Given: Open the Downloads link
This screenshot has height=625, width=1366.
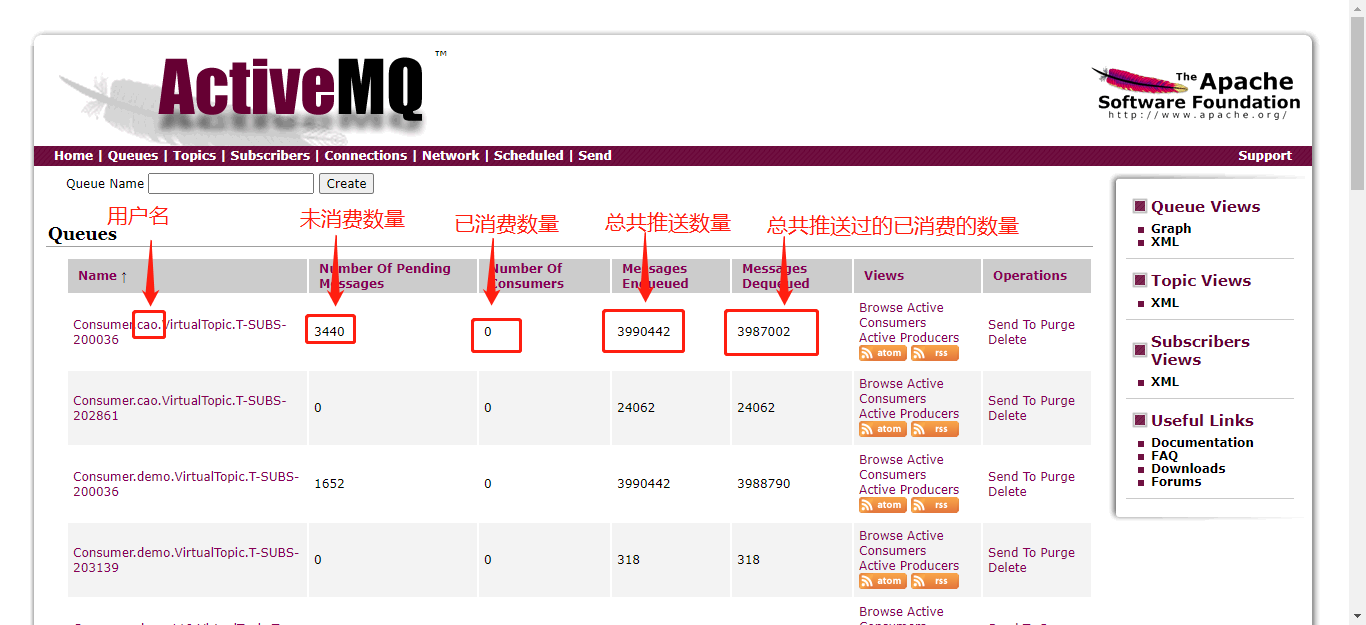Looking at the screenshot, I should 1188,469.
